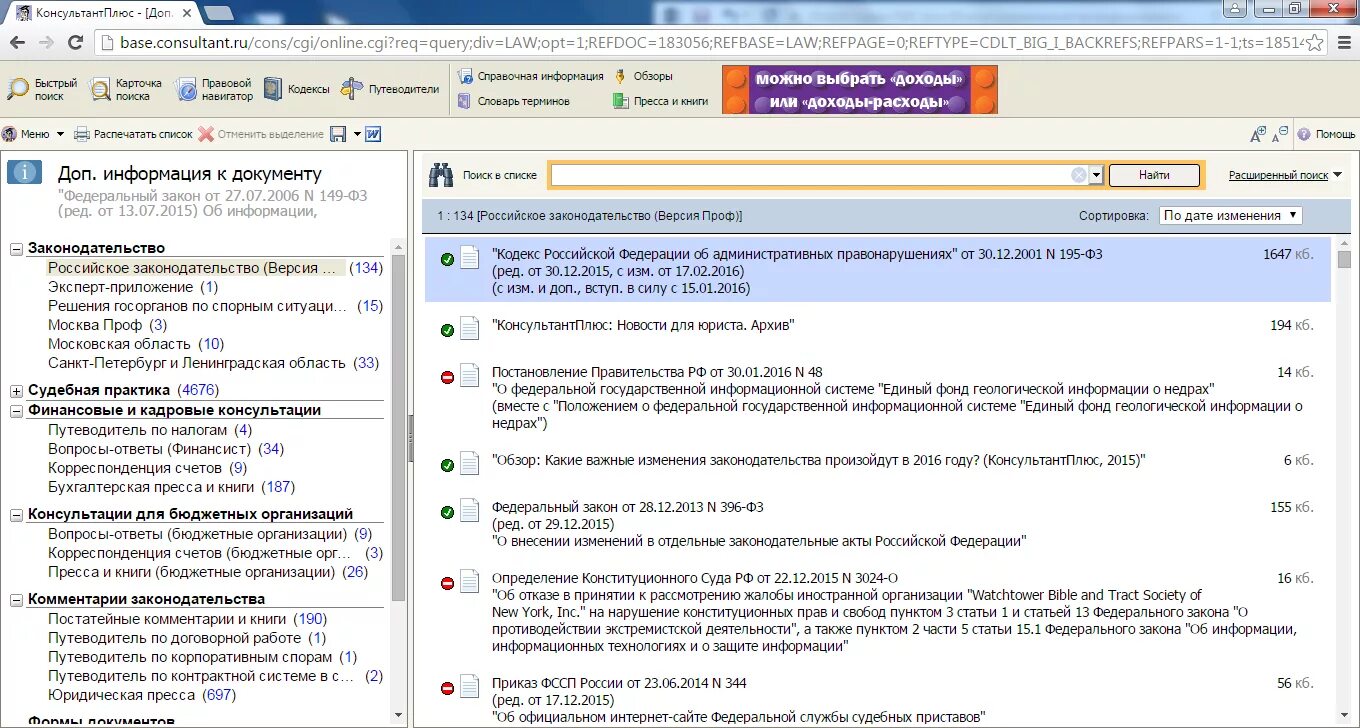Collapse Консультации для бюджетных организаций

(17, 515)
